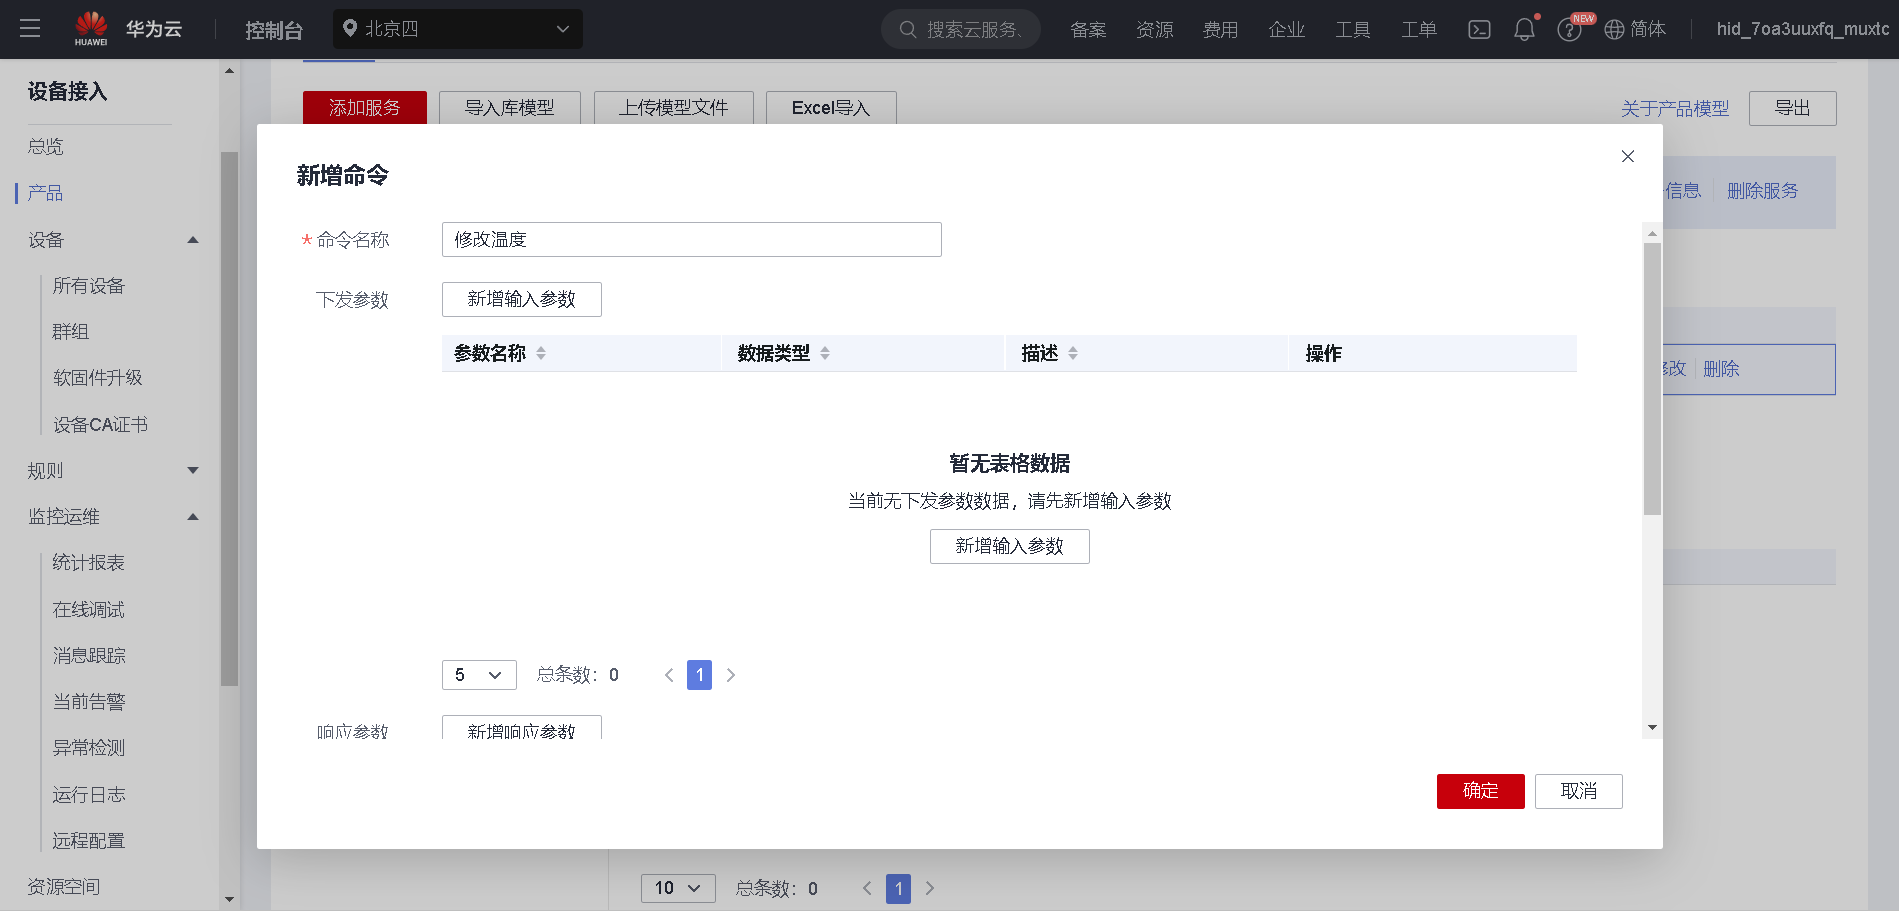Viewport: 1899px width, 911px height.
Task: Select page 1 in dialog pagination
Action: [x=700, y=675]
